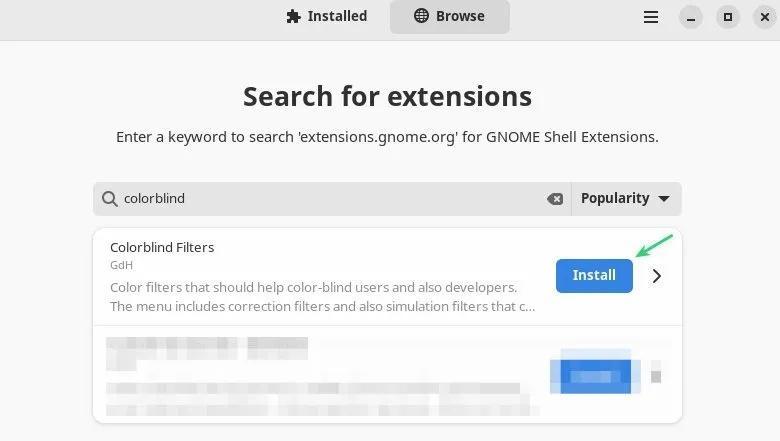Switch to the Browse tab

pyautogui.click(x=449, y=16)
